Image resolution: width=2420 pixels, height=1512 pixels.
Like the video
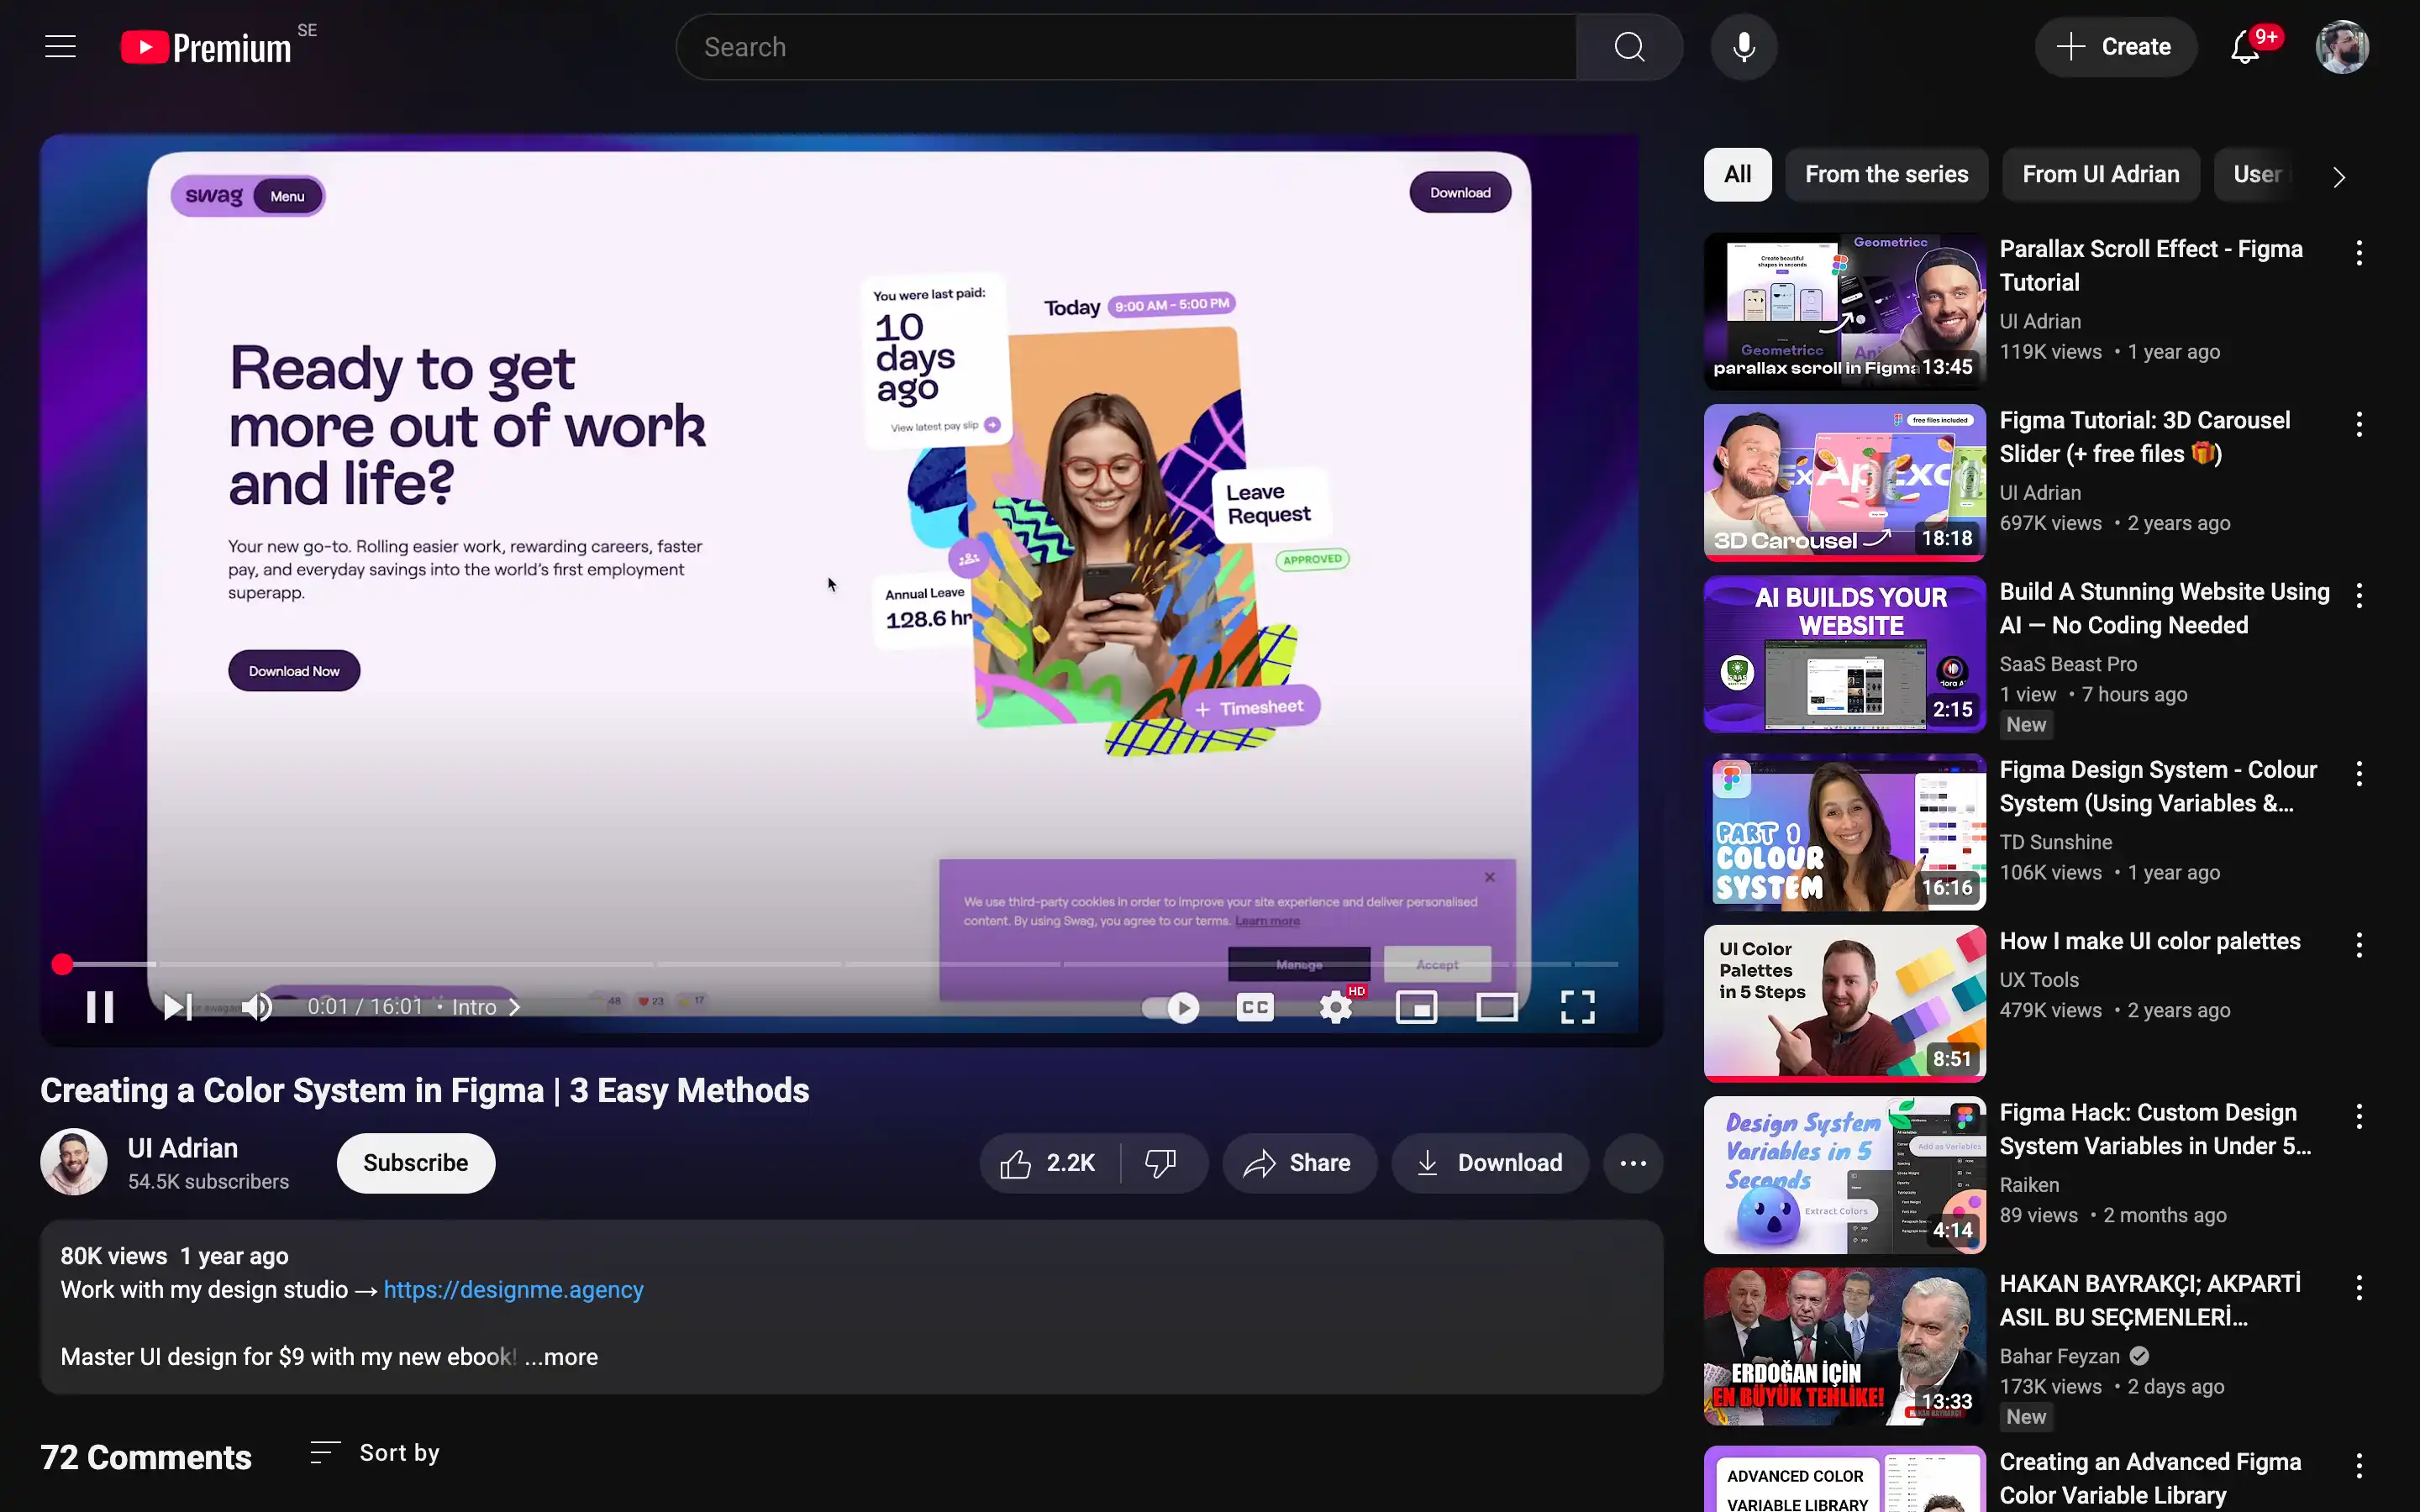tap(1048, 1163)
